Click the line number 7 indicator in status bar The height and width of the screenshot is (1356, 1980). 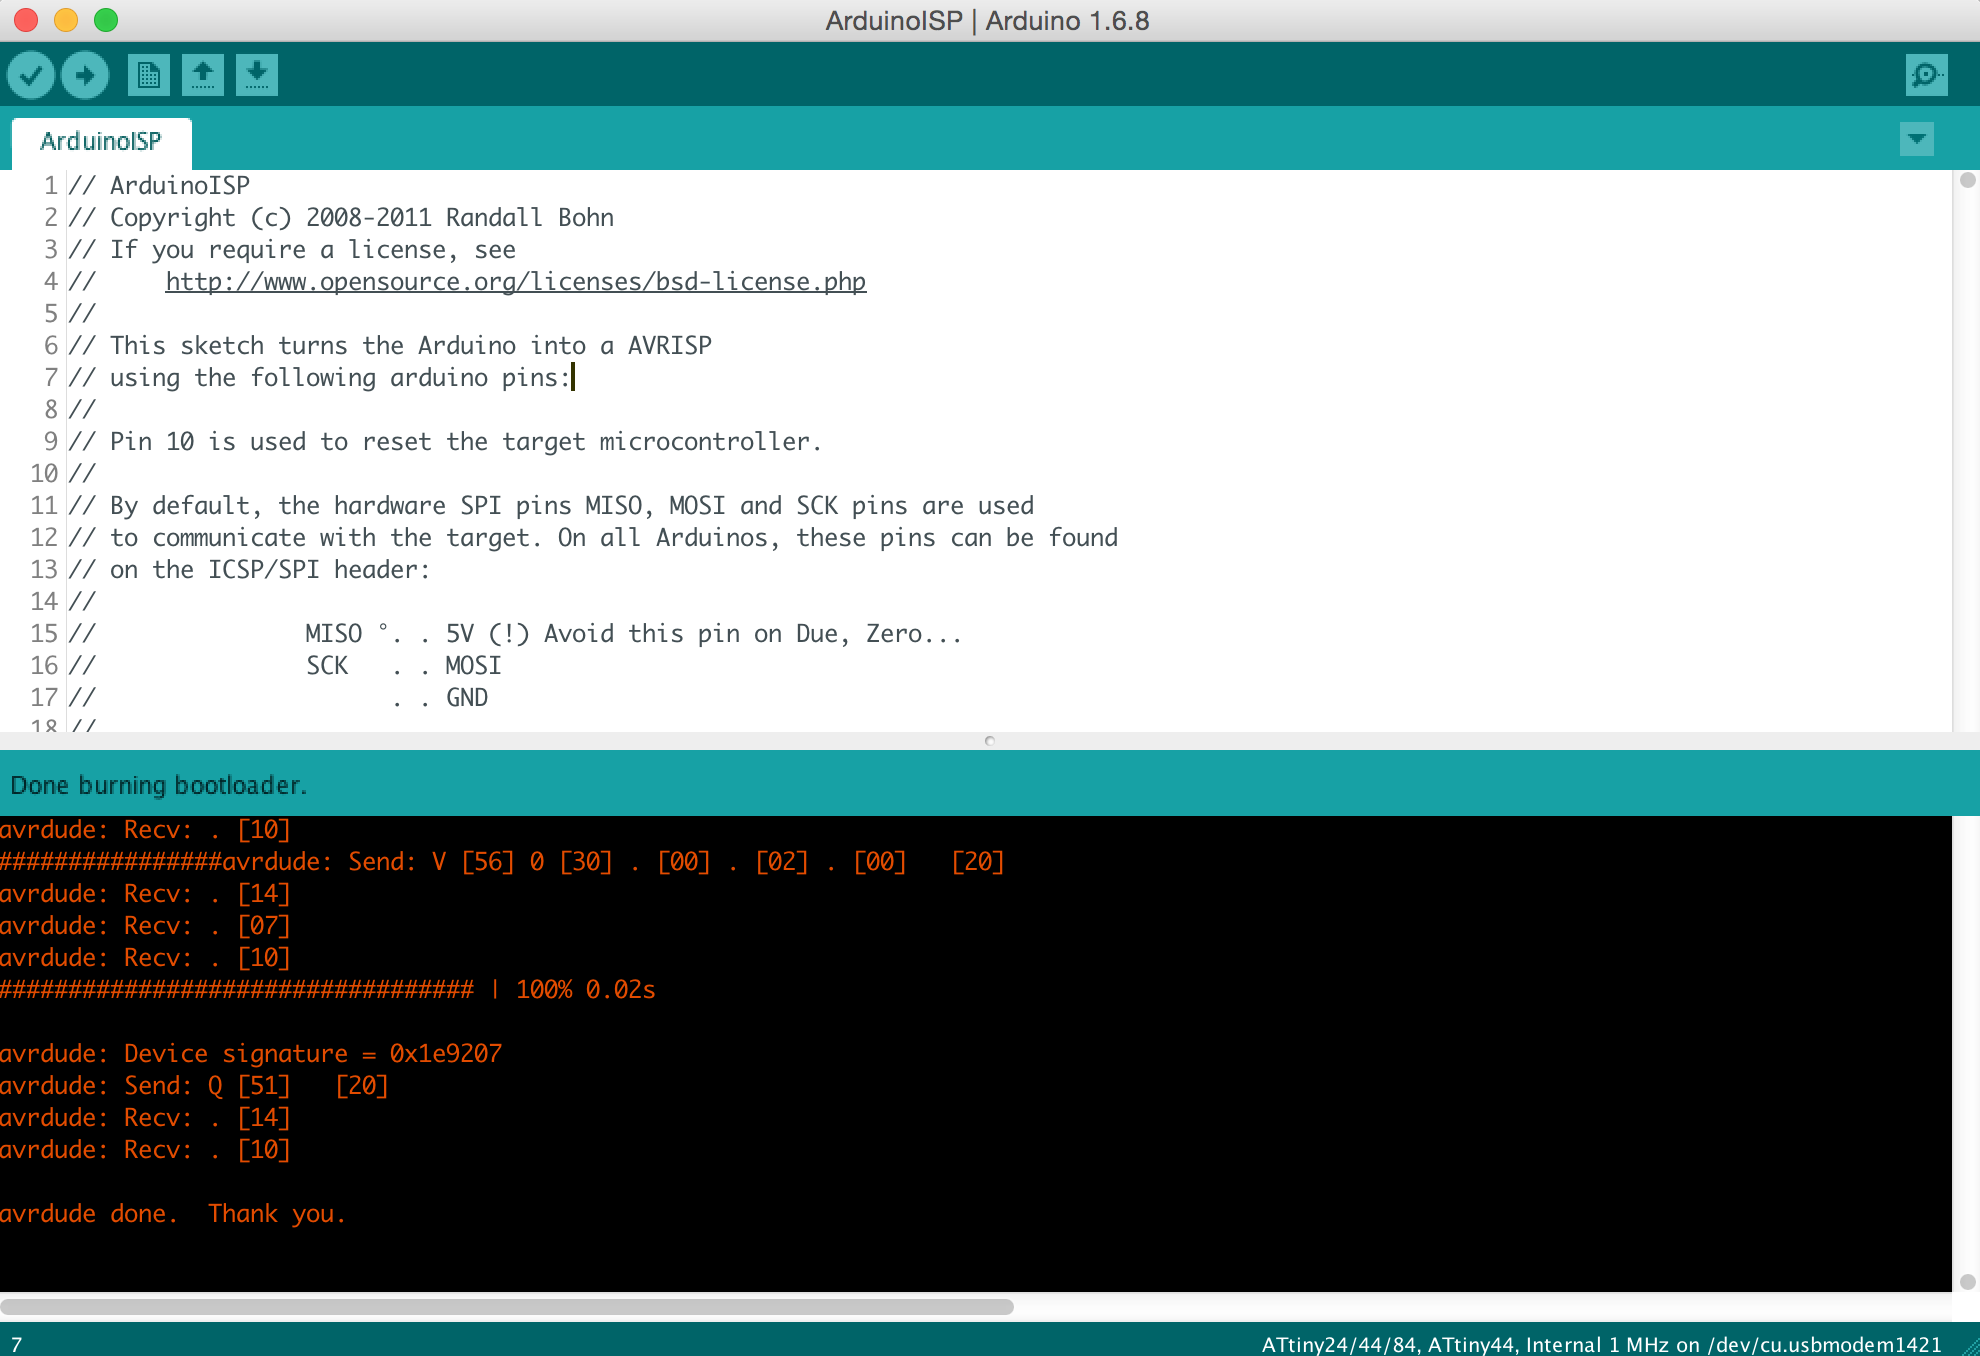click(16, 1344)
